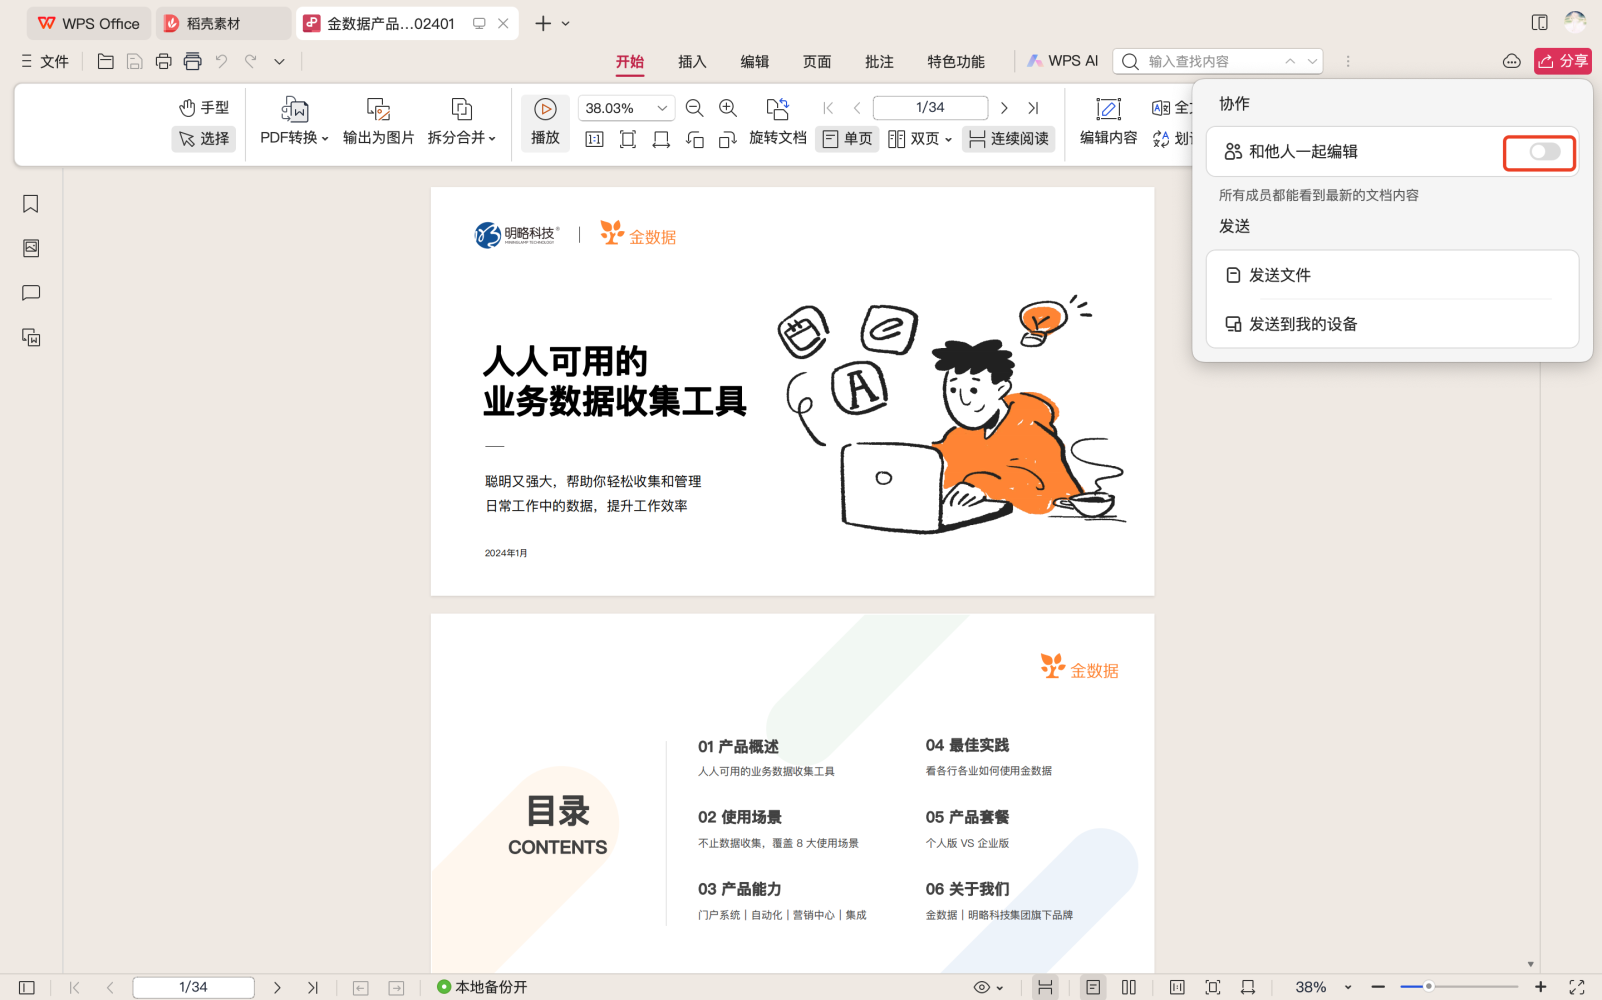The image size is (1602, 1000).
Task: Set actual size with the 1:1 icon
Action: 594,139
